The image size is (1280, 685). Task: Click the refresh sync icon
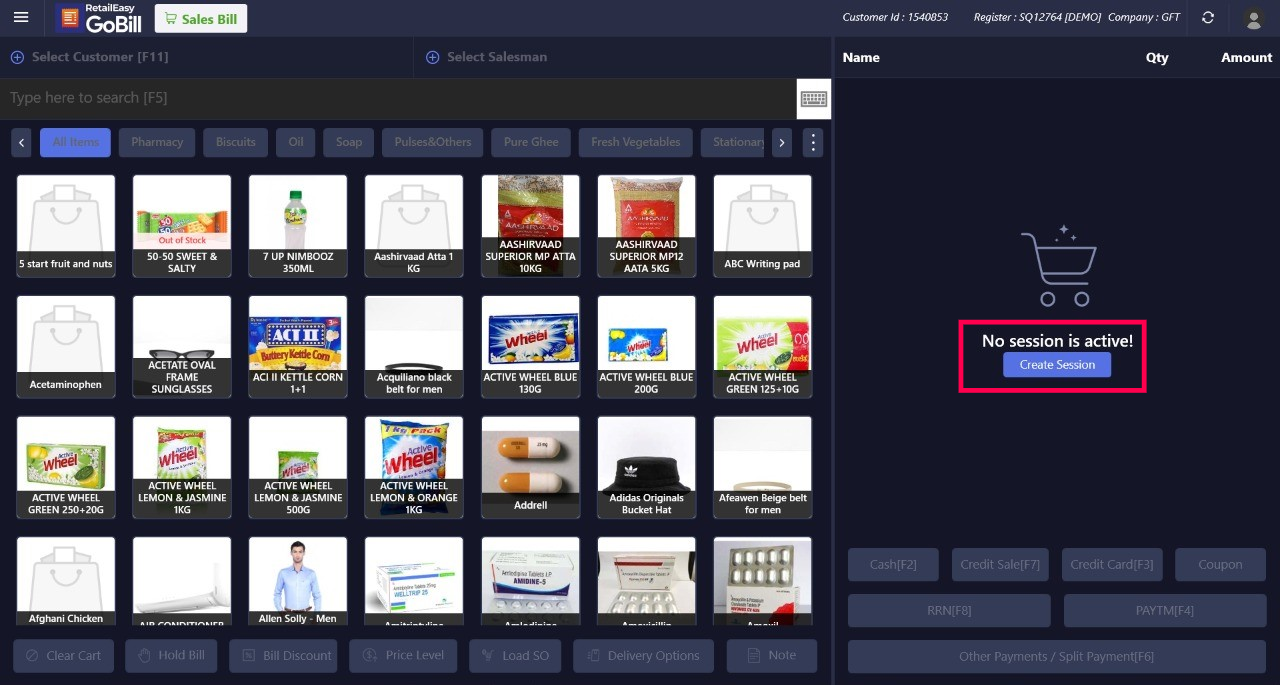[x=1208, y=18]
